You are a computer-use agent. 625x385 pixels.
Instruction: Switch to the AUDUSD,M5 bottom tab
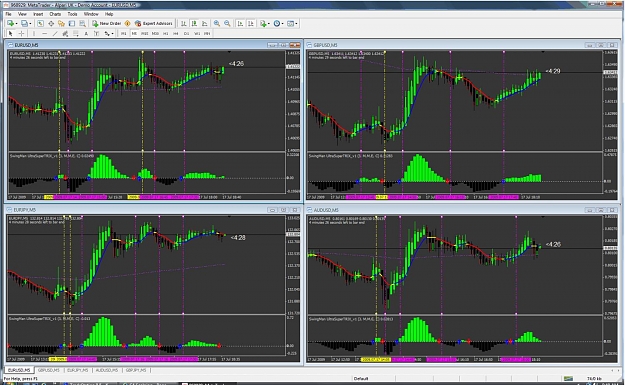pyautogui.click(x=106, y=370)
